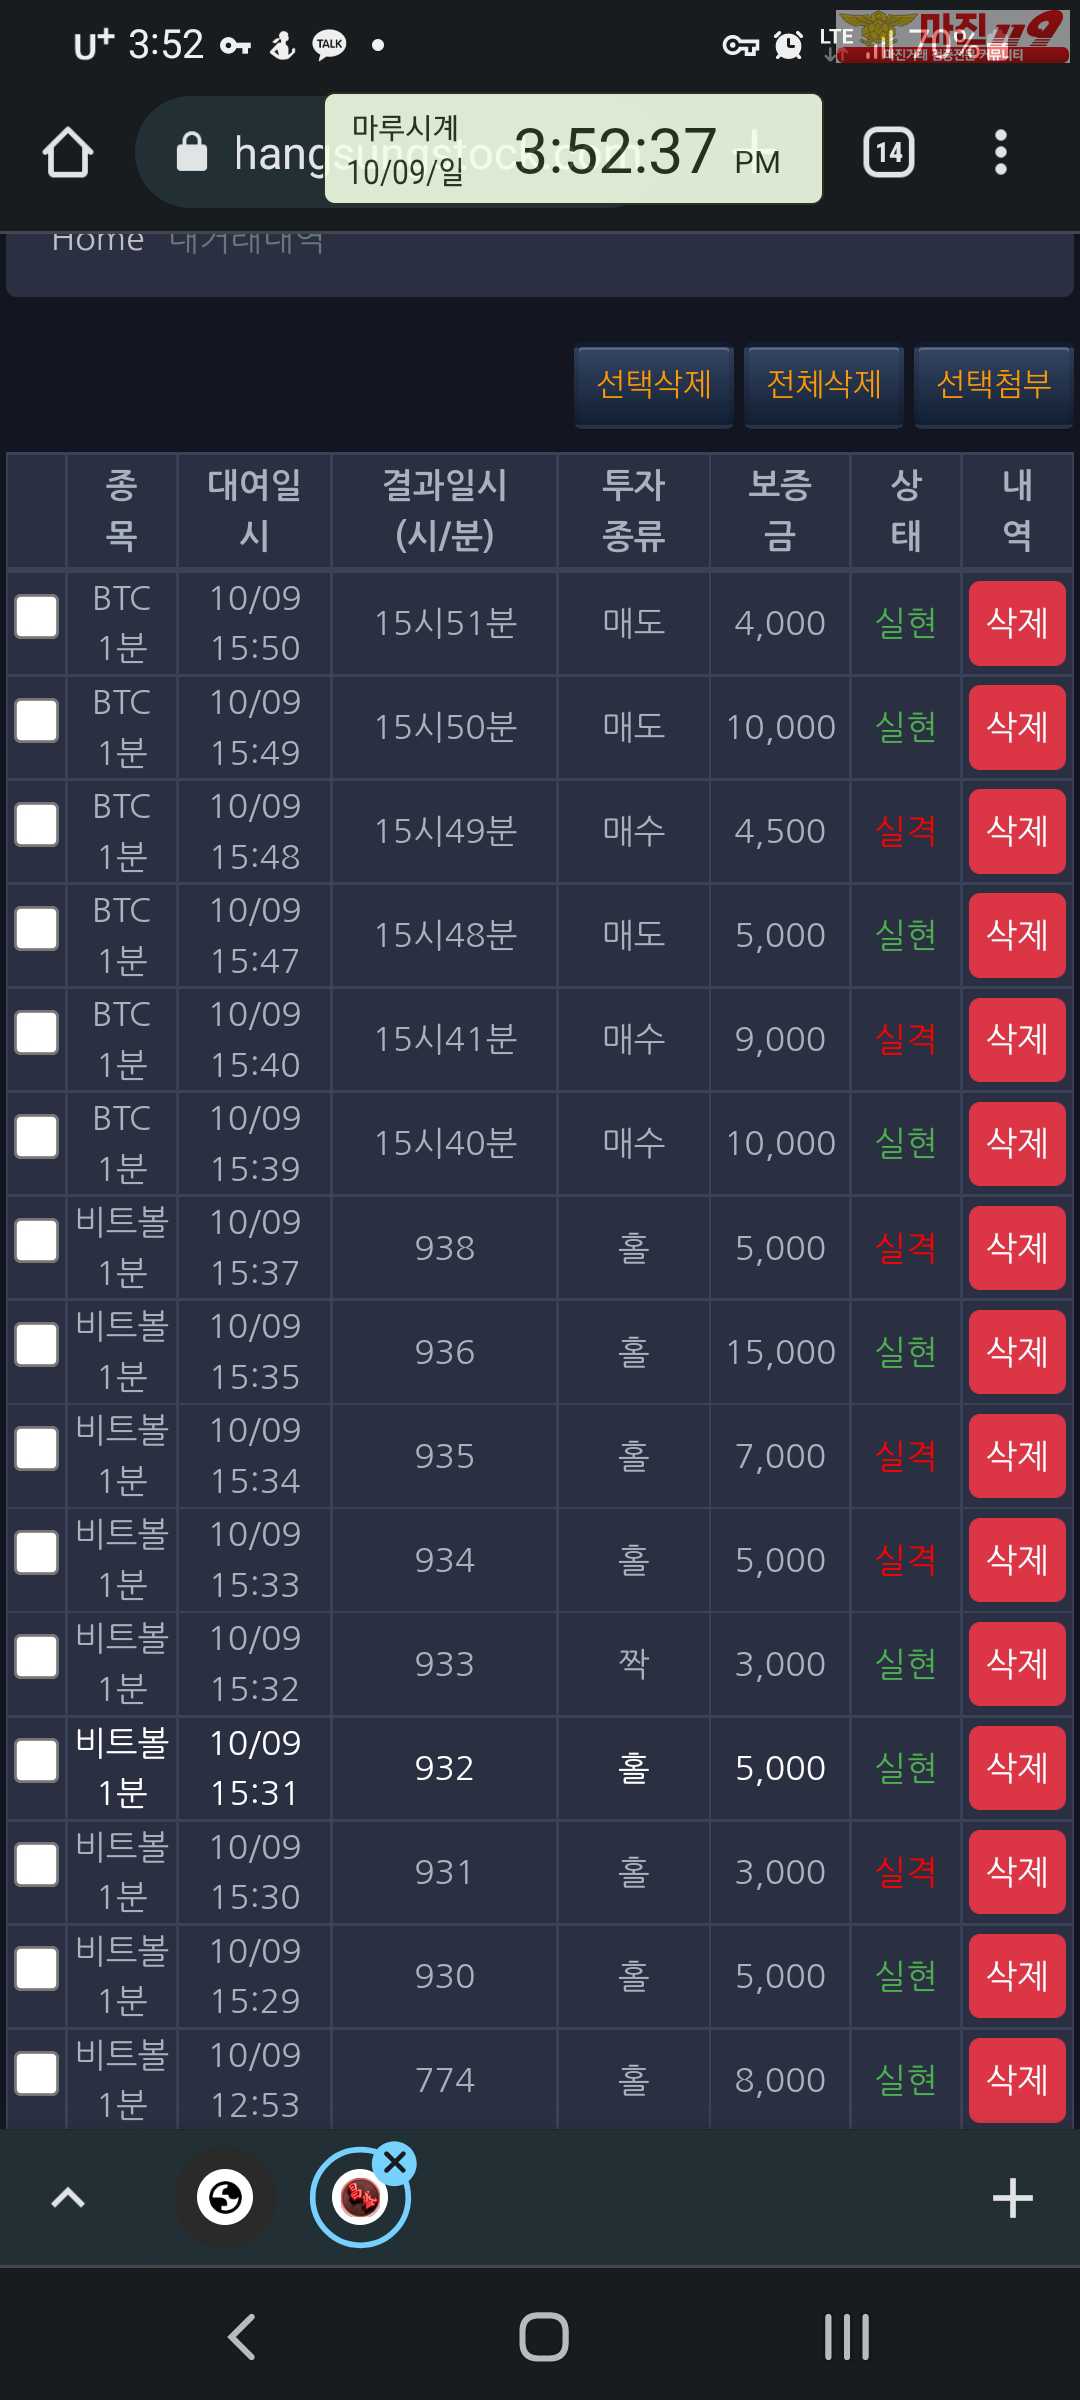The height and width of the screenshot is (2400, 1080).
Task: Open the red floating app bubble
Action: 360,2198
